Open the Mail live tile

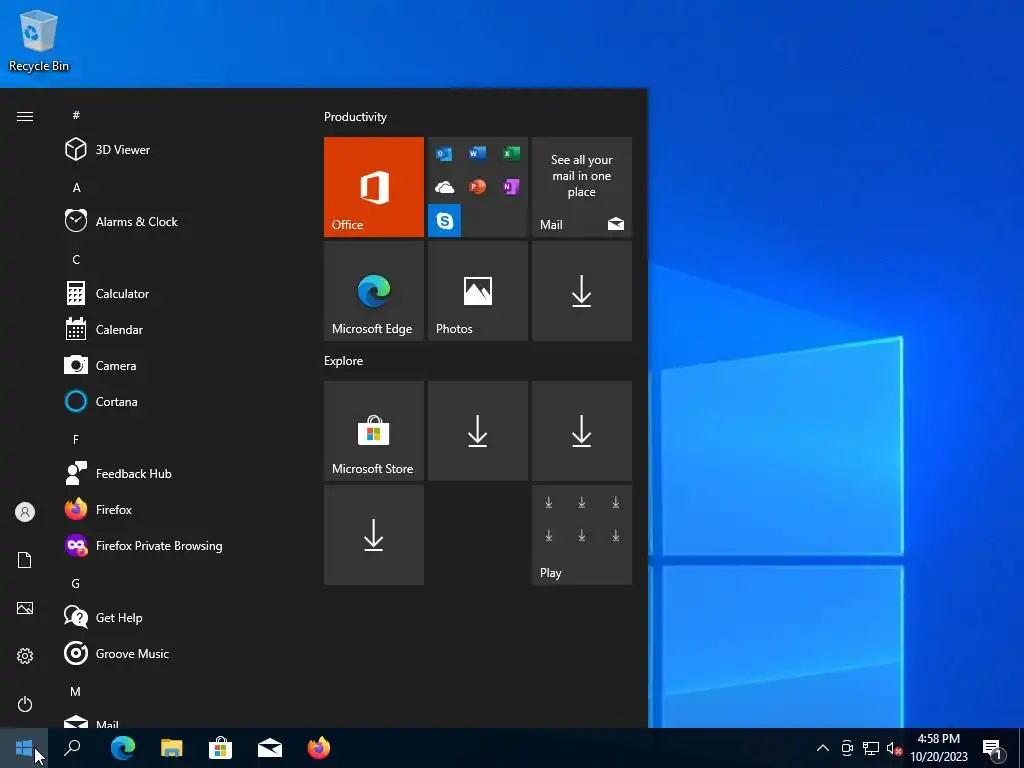(x=582, y=187)
